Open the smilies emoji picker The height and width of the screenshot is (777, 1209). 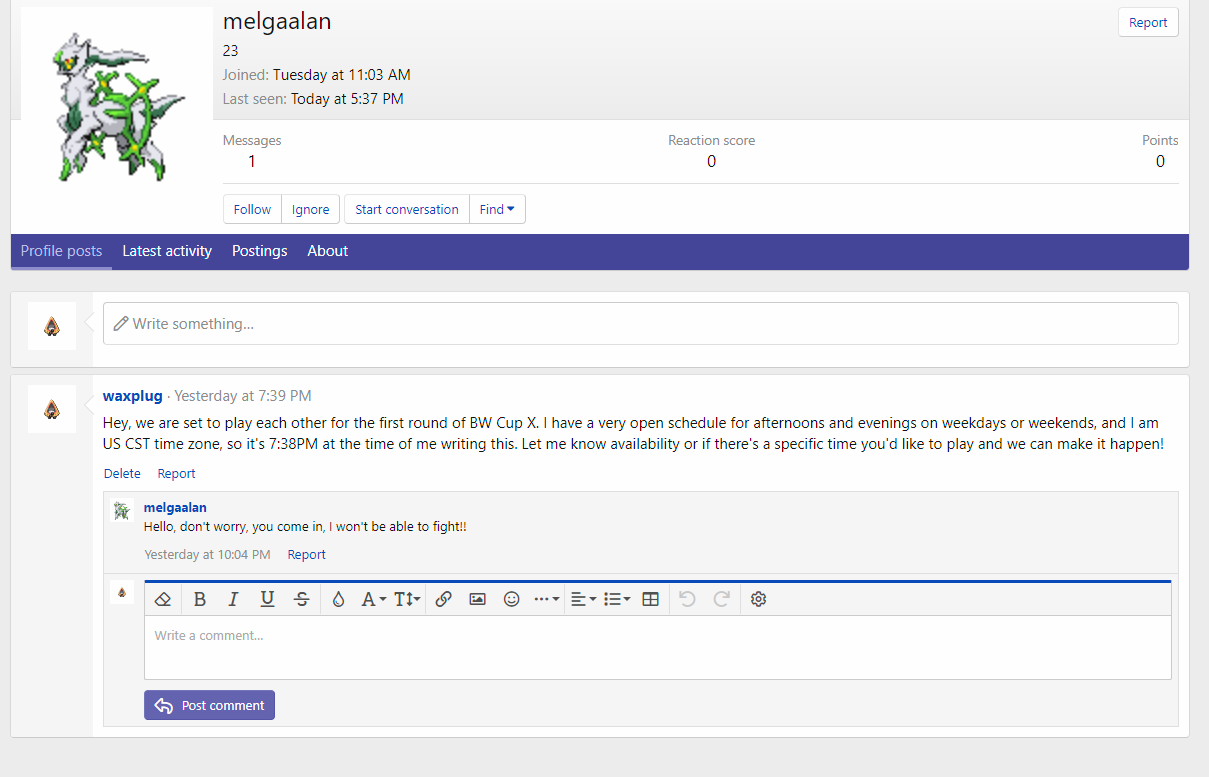pos(511,599)
